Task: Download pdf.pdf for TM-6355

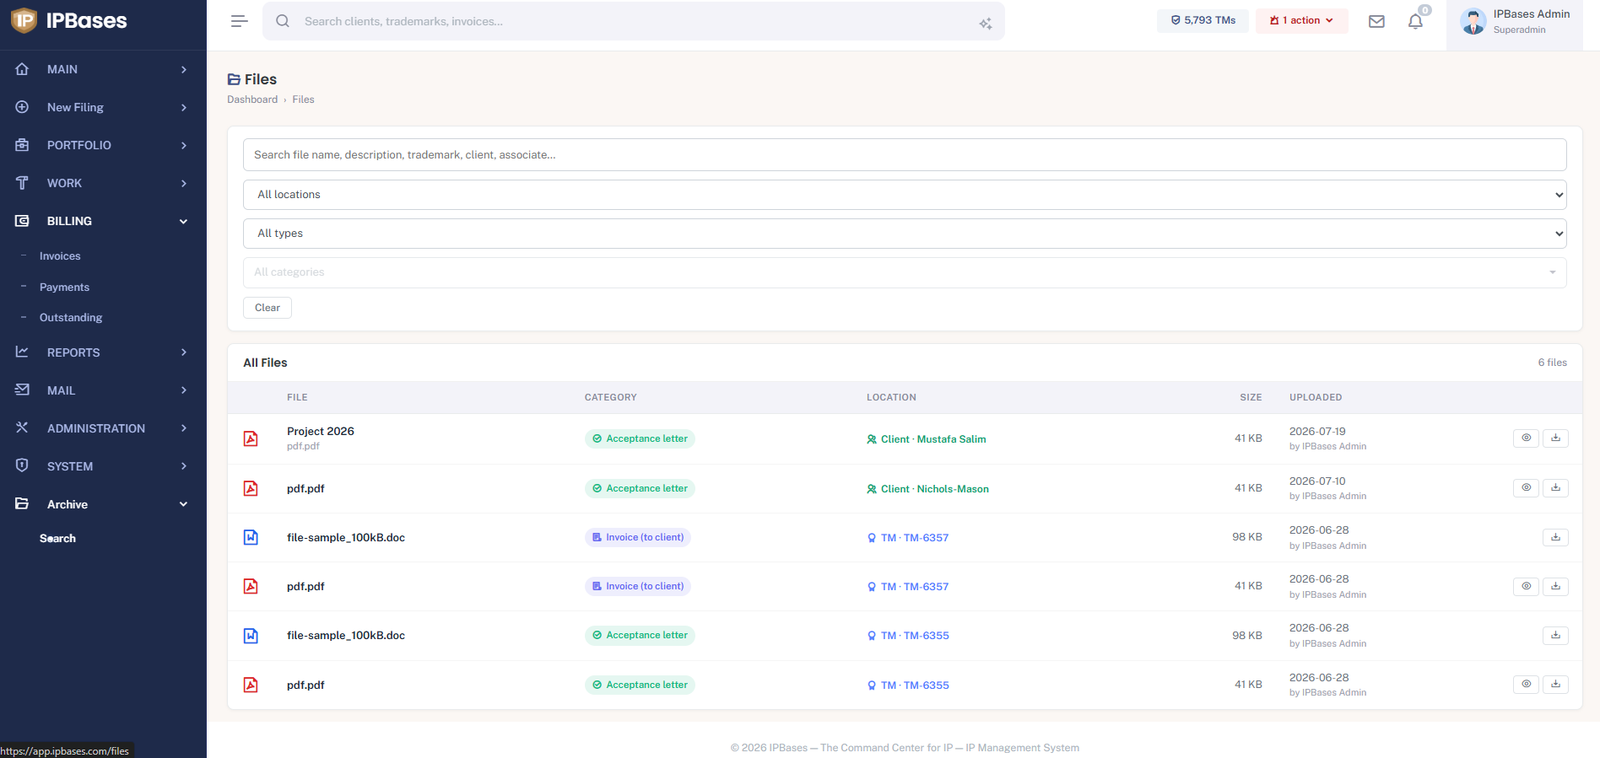Action: (x=1556, y=684)
